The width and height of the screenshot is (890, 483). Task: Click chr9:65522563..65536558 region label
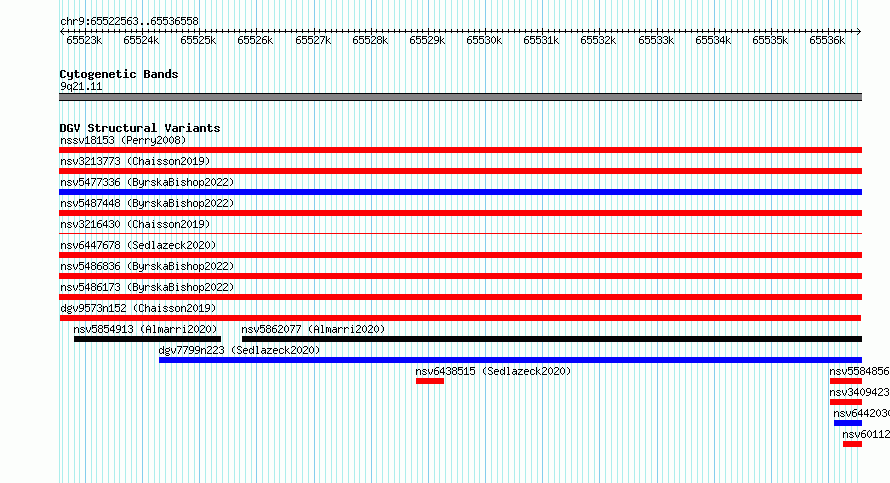pyautogui.click(x=129, y=22)
